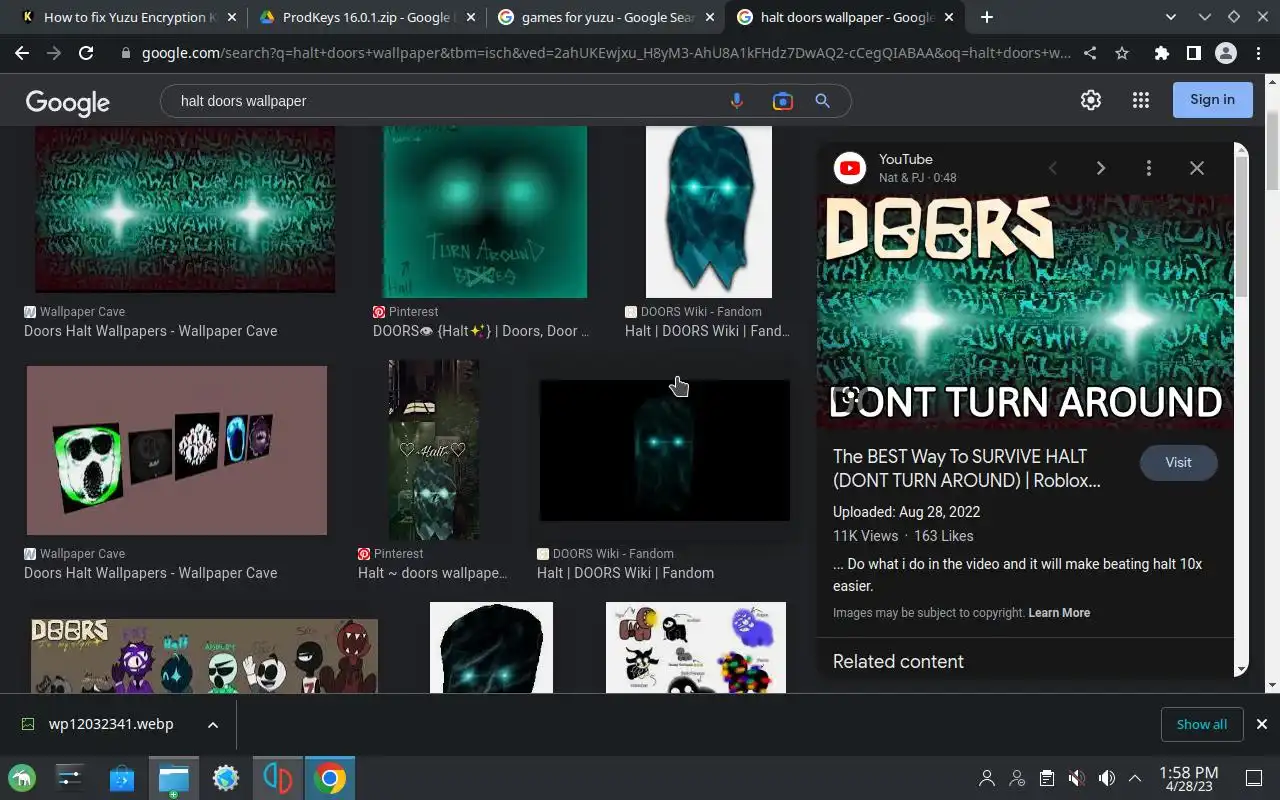
Task: Go back using browser back arrow
Action: [x=22, y=54]
